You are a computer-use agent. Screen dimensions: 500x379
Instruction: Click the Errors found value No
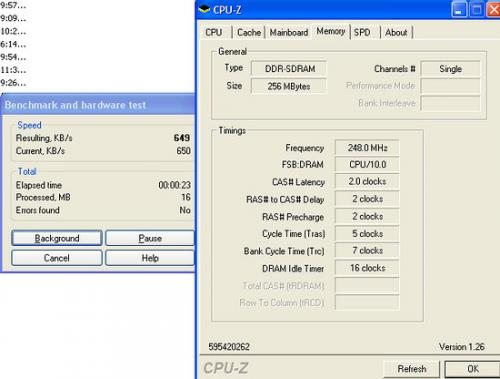(185, 210)
